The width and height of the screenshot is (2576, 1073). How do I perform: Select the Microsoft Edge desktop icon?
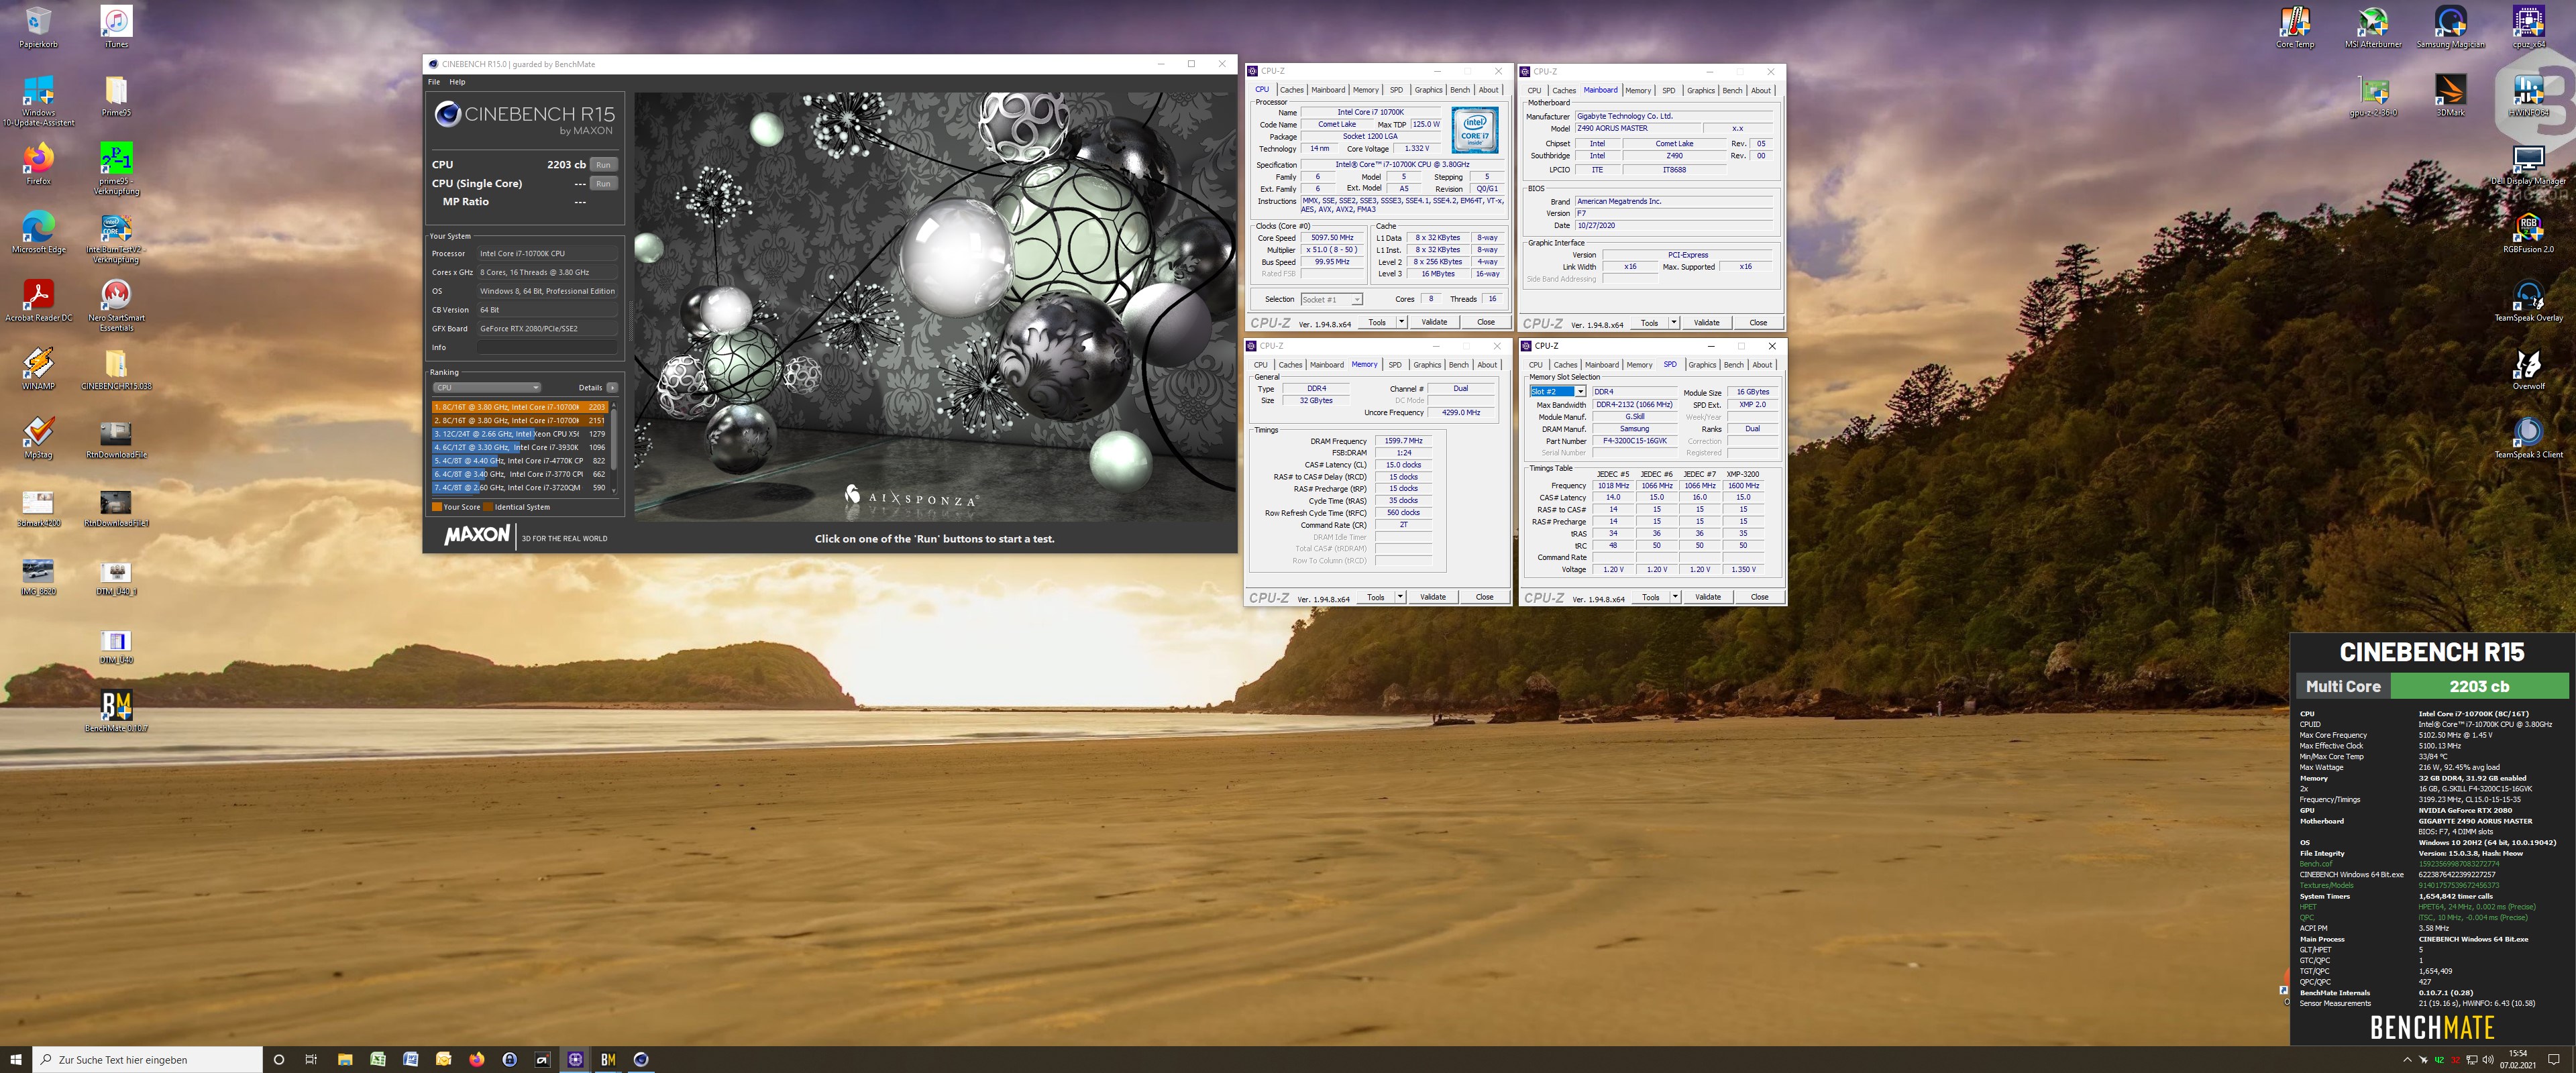click(38, 233)
